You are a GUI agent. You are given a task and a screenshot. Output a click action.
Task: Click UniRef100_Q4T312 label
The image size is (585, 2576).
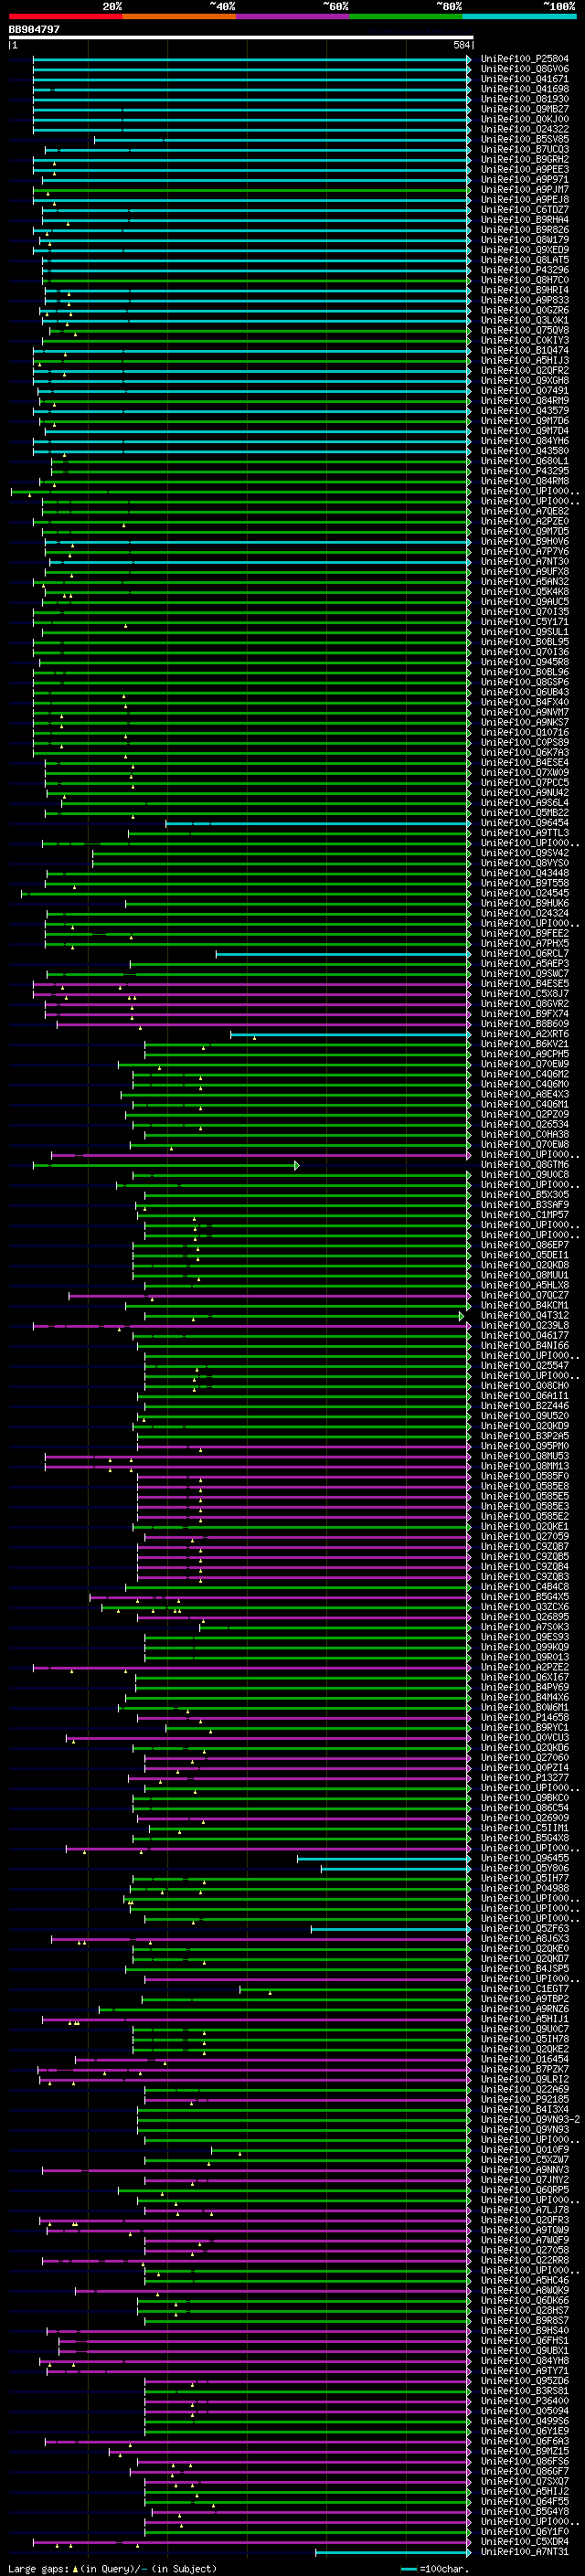click(524, 1316)
